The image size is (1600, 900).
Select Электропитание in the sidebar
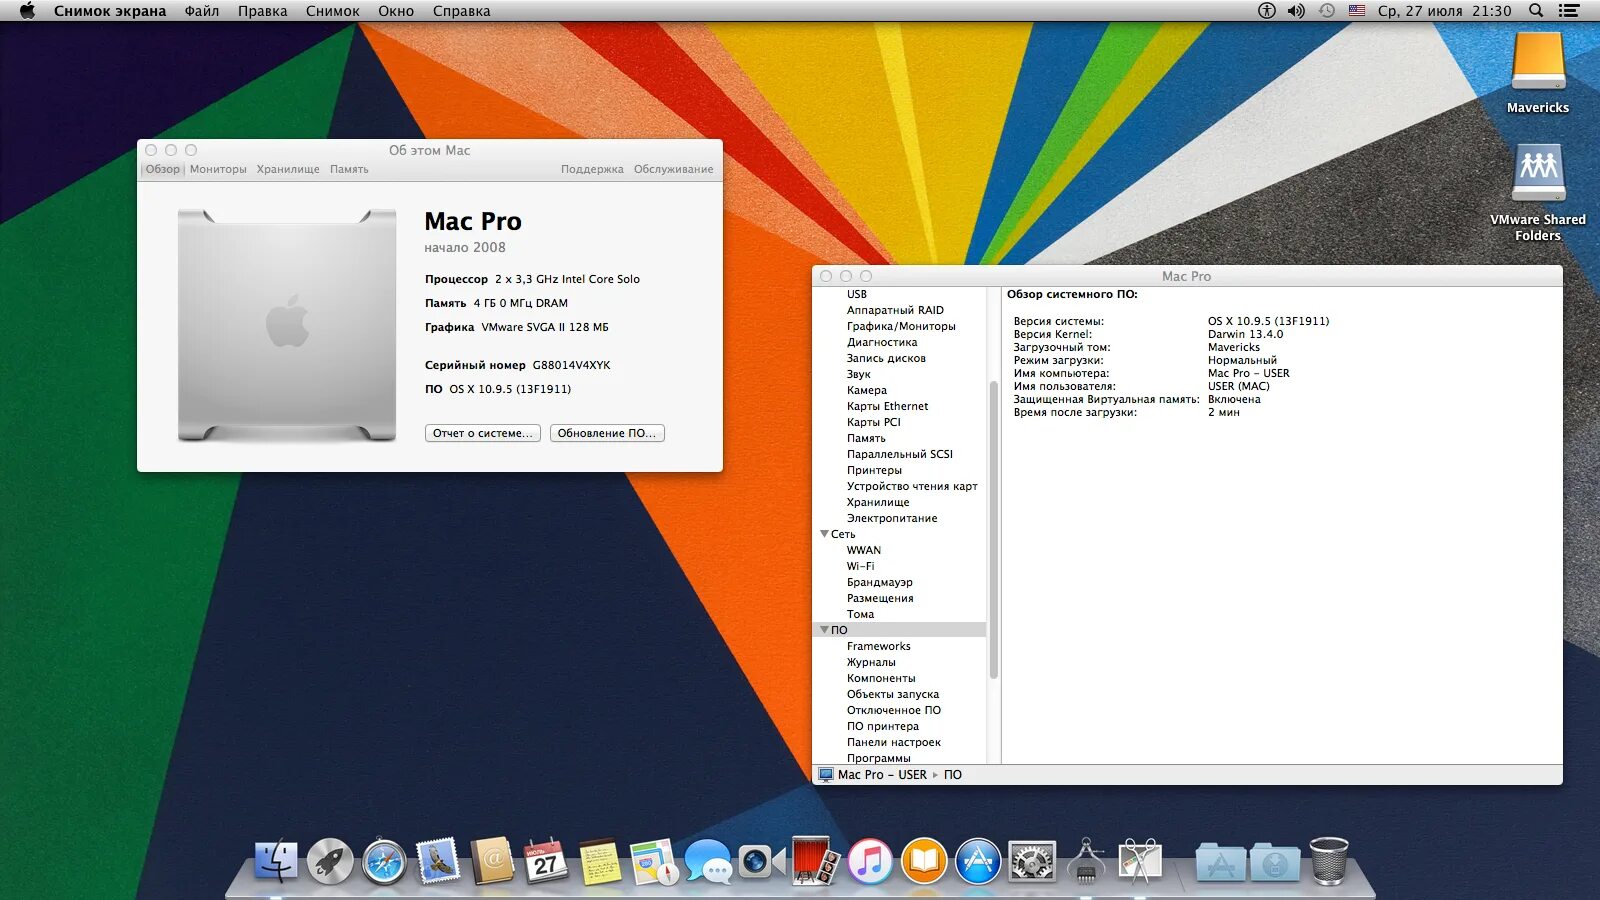[892, 518]
